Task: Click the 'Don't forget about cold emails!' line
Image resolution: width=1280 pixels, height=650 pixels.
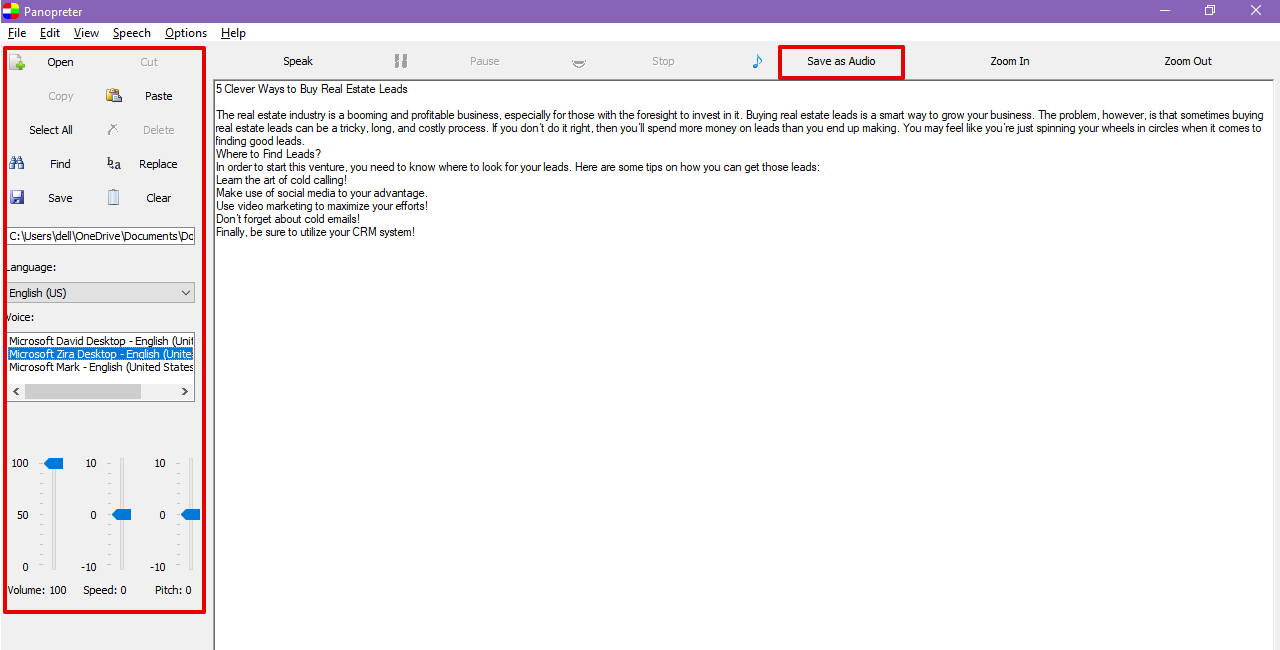Action: point(288,219)
